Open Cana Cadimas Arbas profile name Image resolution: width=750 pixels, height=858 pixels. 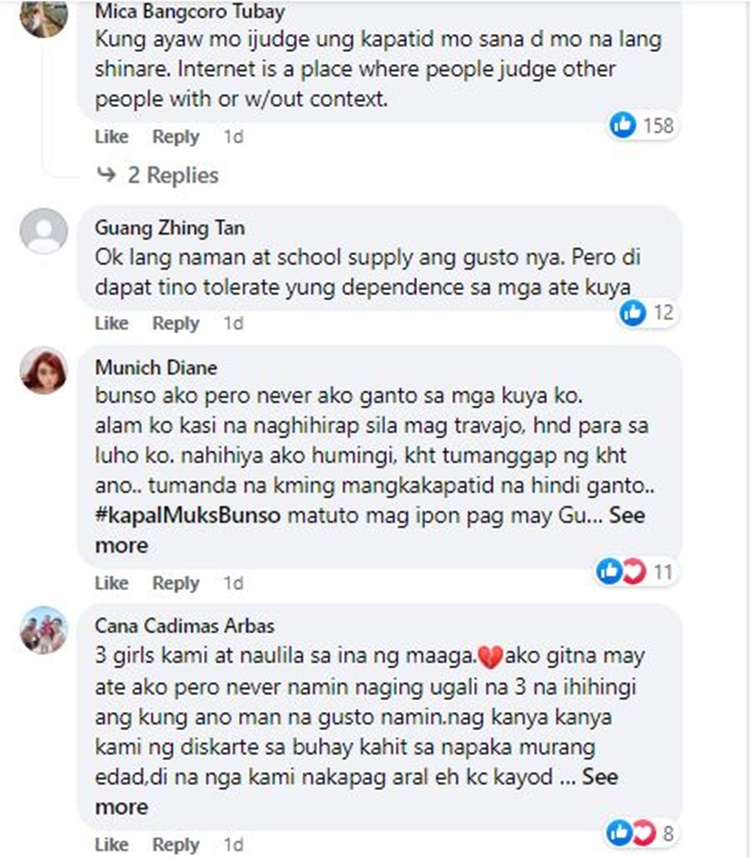coord(185,625)
